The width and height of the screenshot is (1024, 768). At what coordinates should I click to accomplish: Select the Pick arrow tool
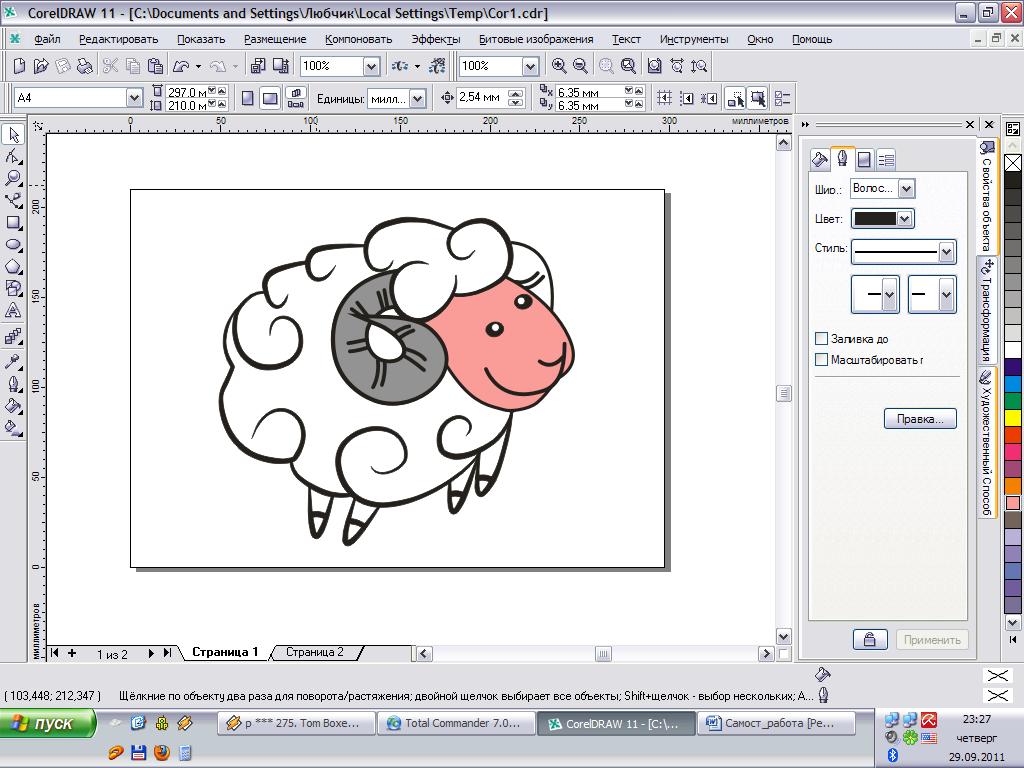pos(14,135)
